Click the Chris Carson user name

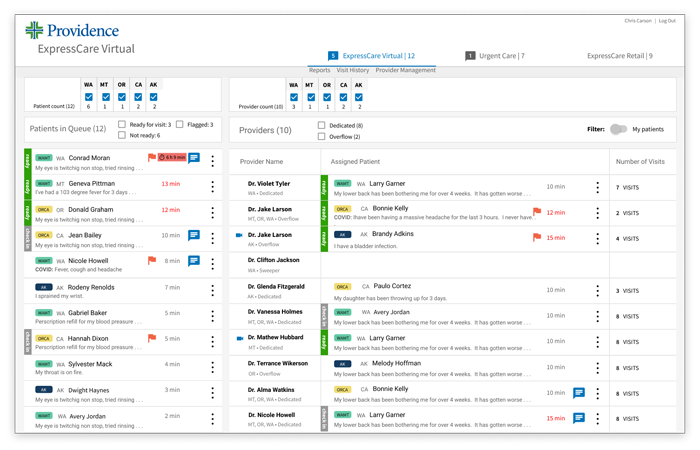coord(638,21)
